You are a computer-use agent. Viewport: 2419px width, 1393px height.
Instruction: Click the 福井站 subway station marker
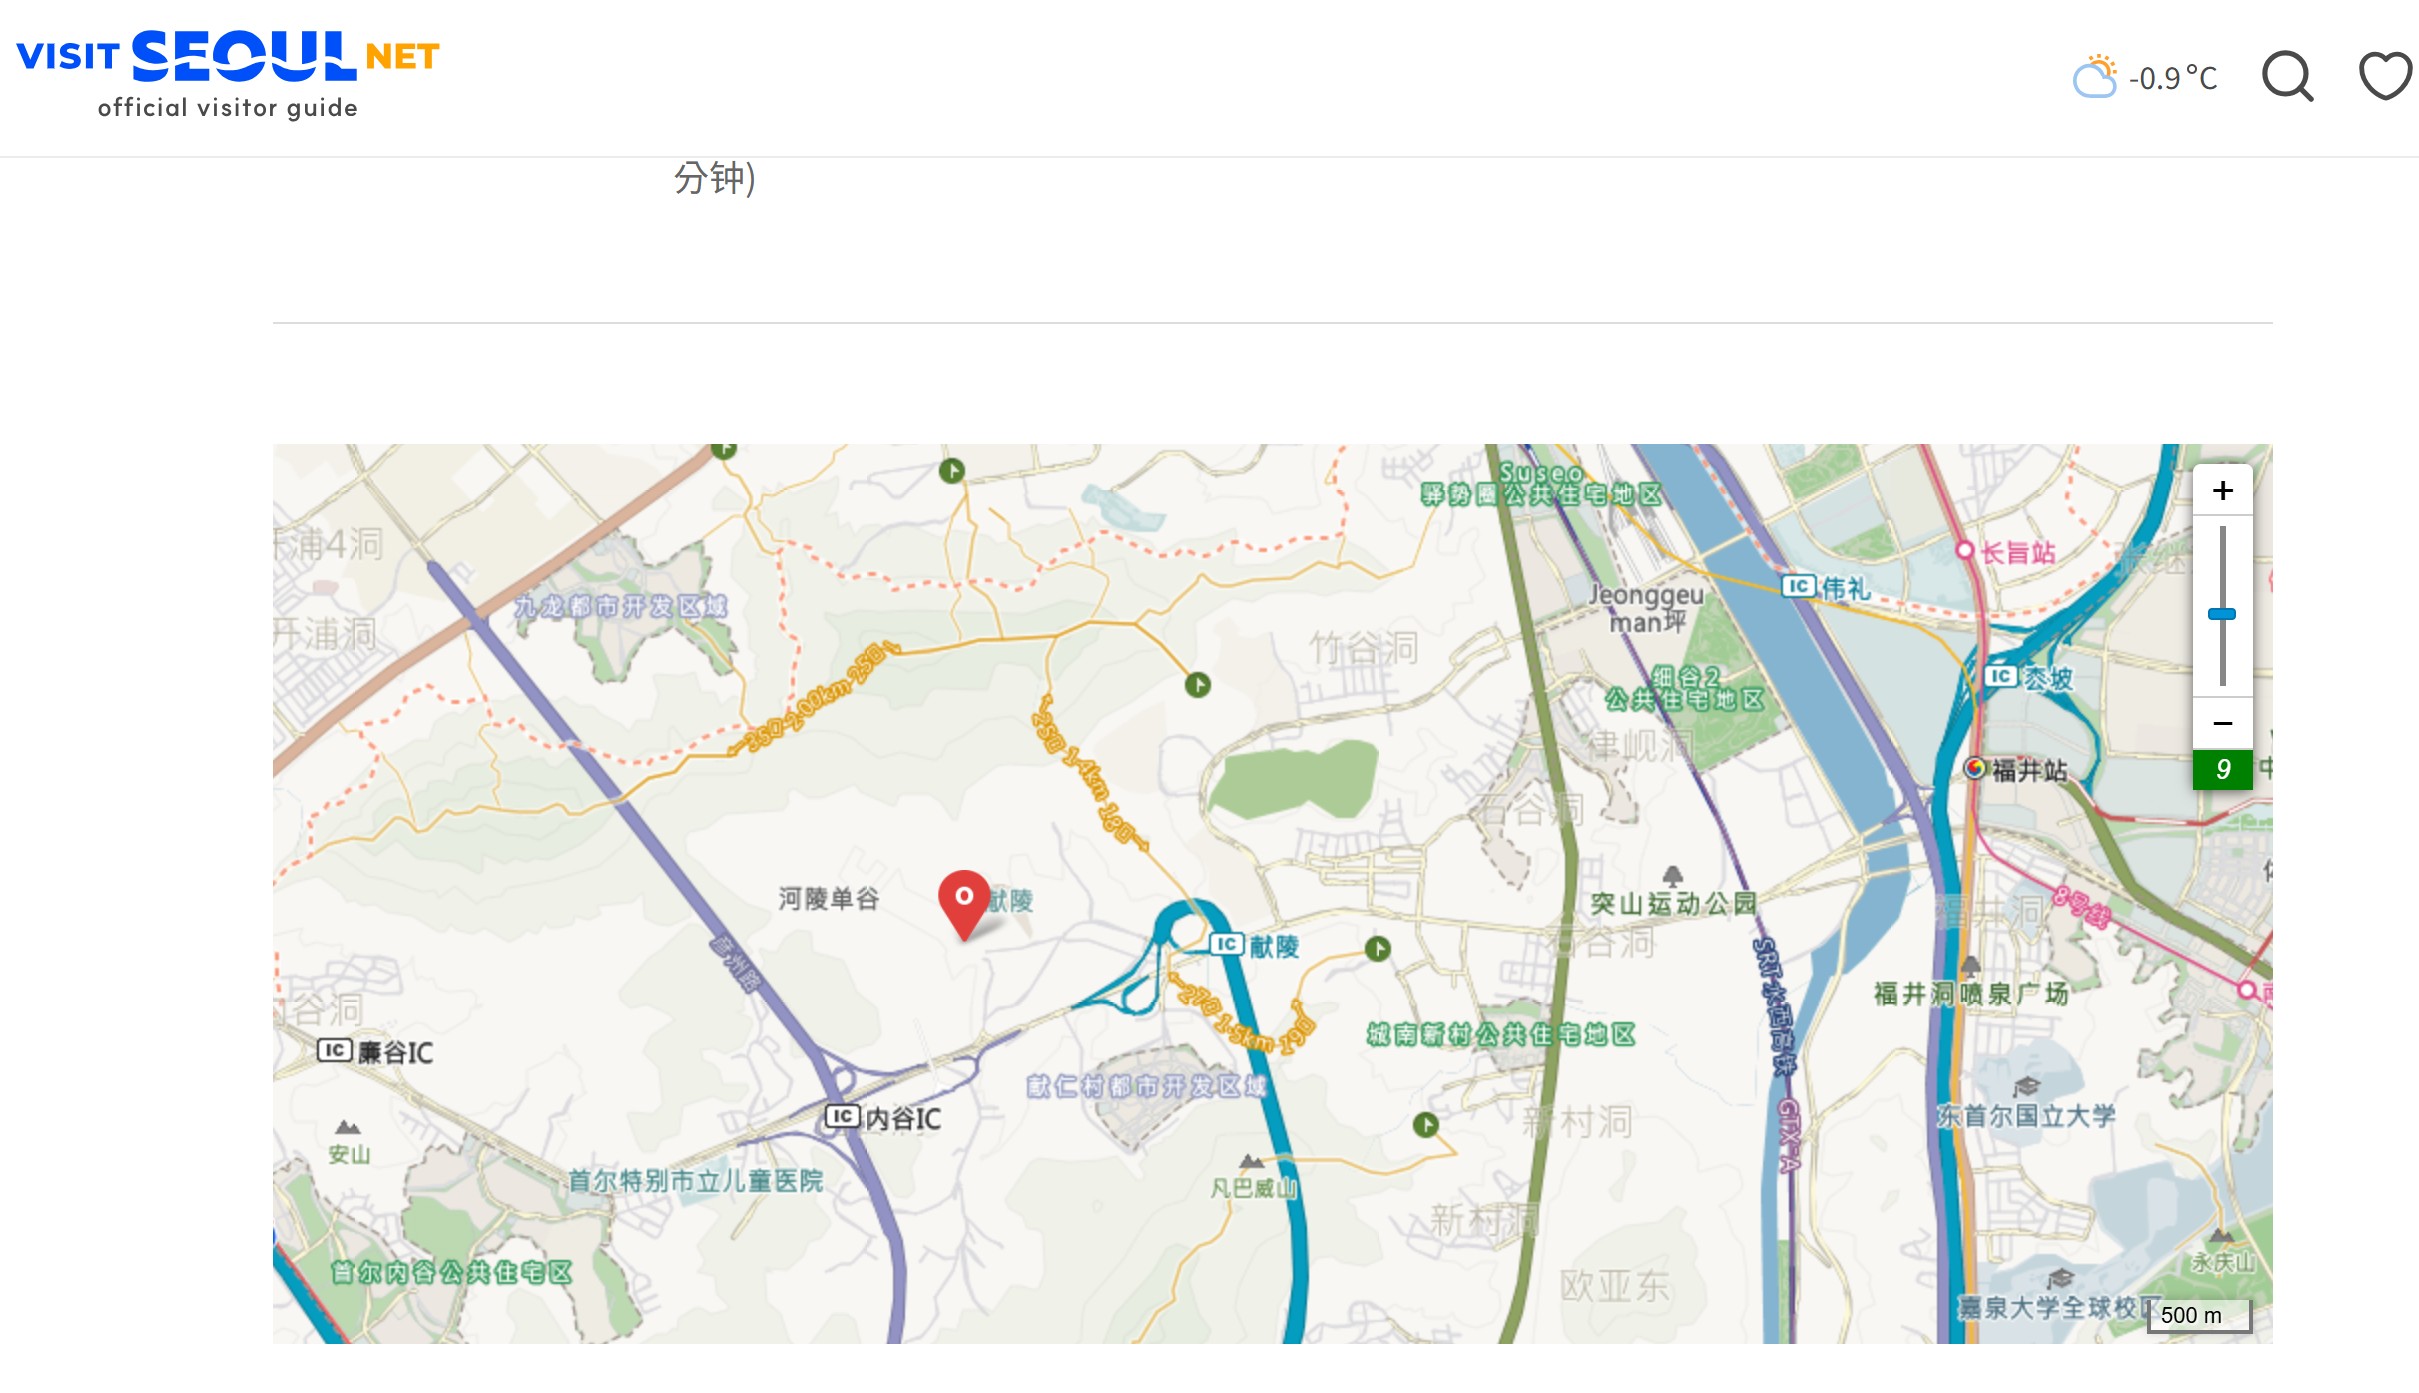(1974, 768)
